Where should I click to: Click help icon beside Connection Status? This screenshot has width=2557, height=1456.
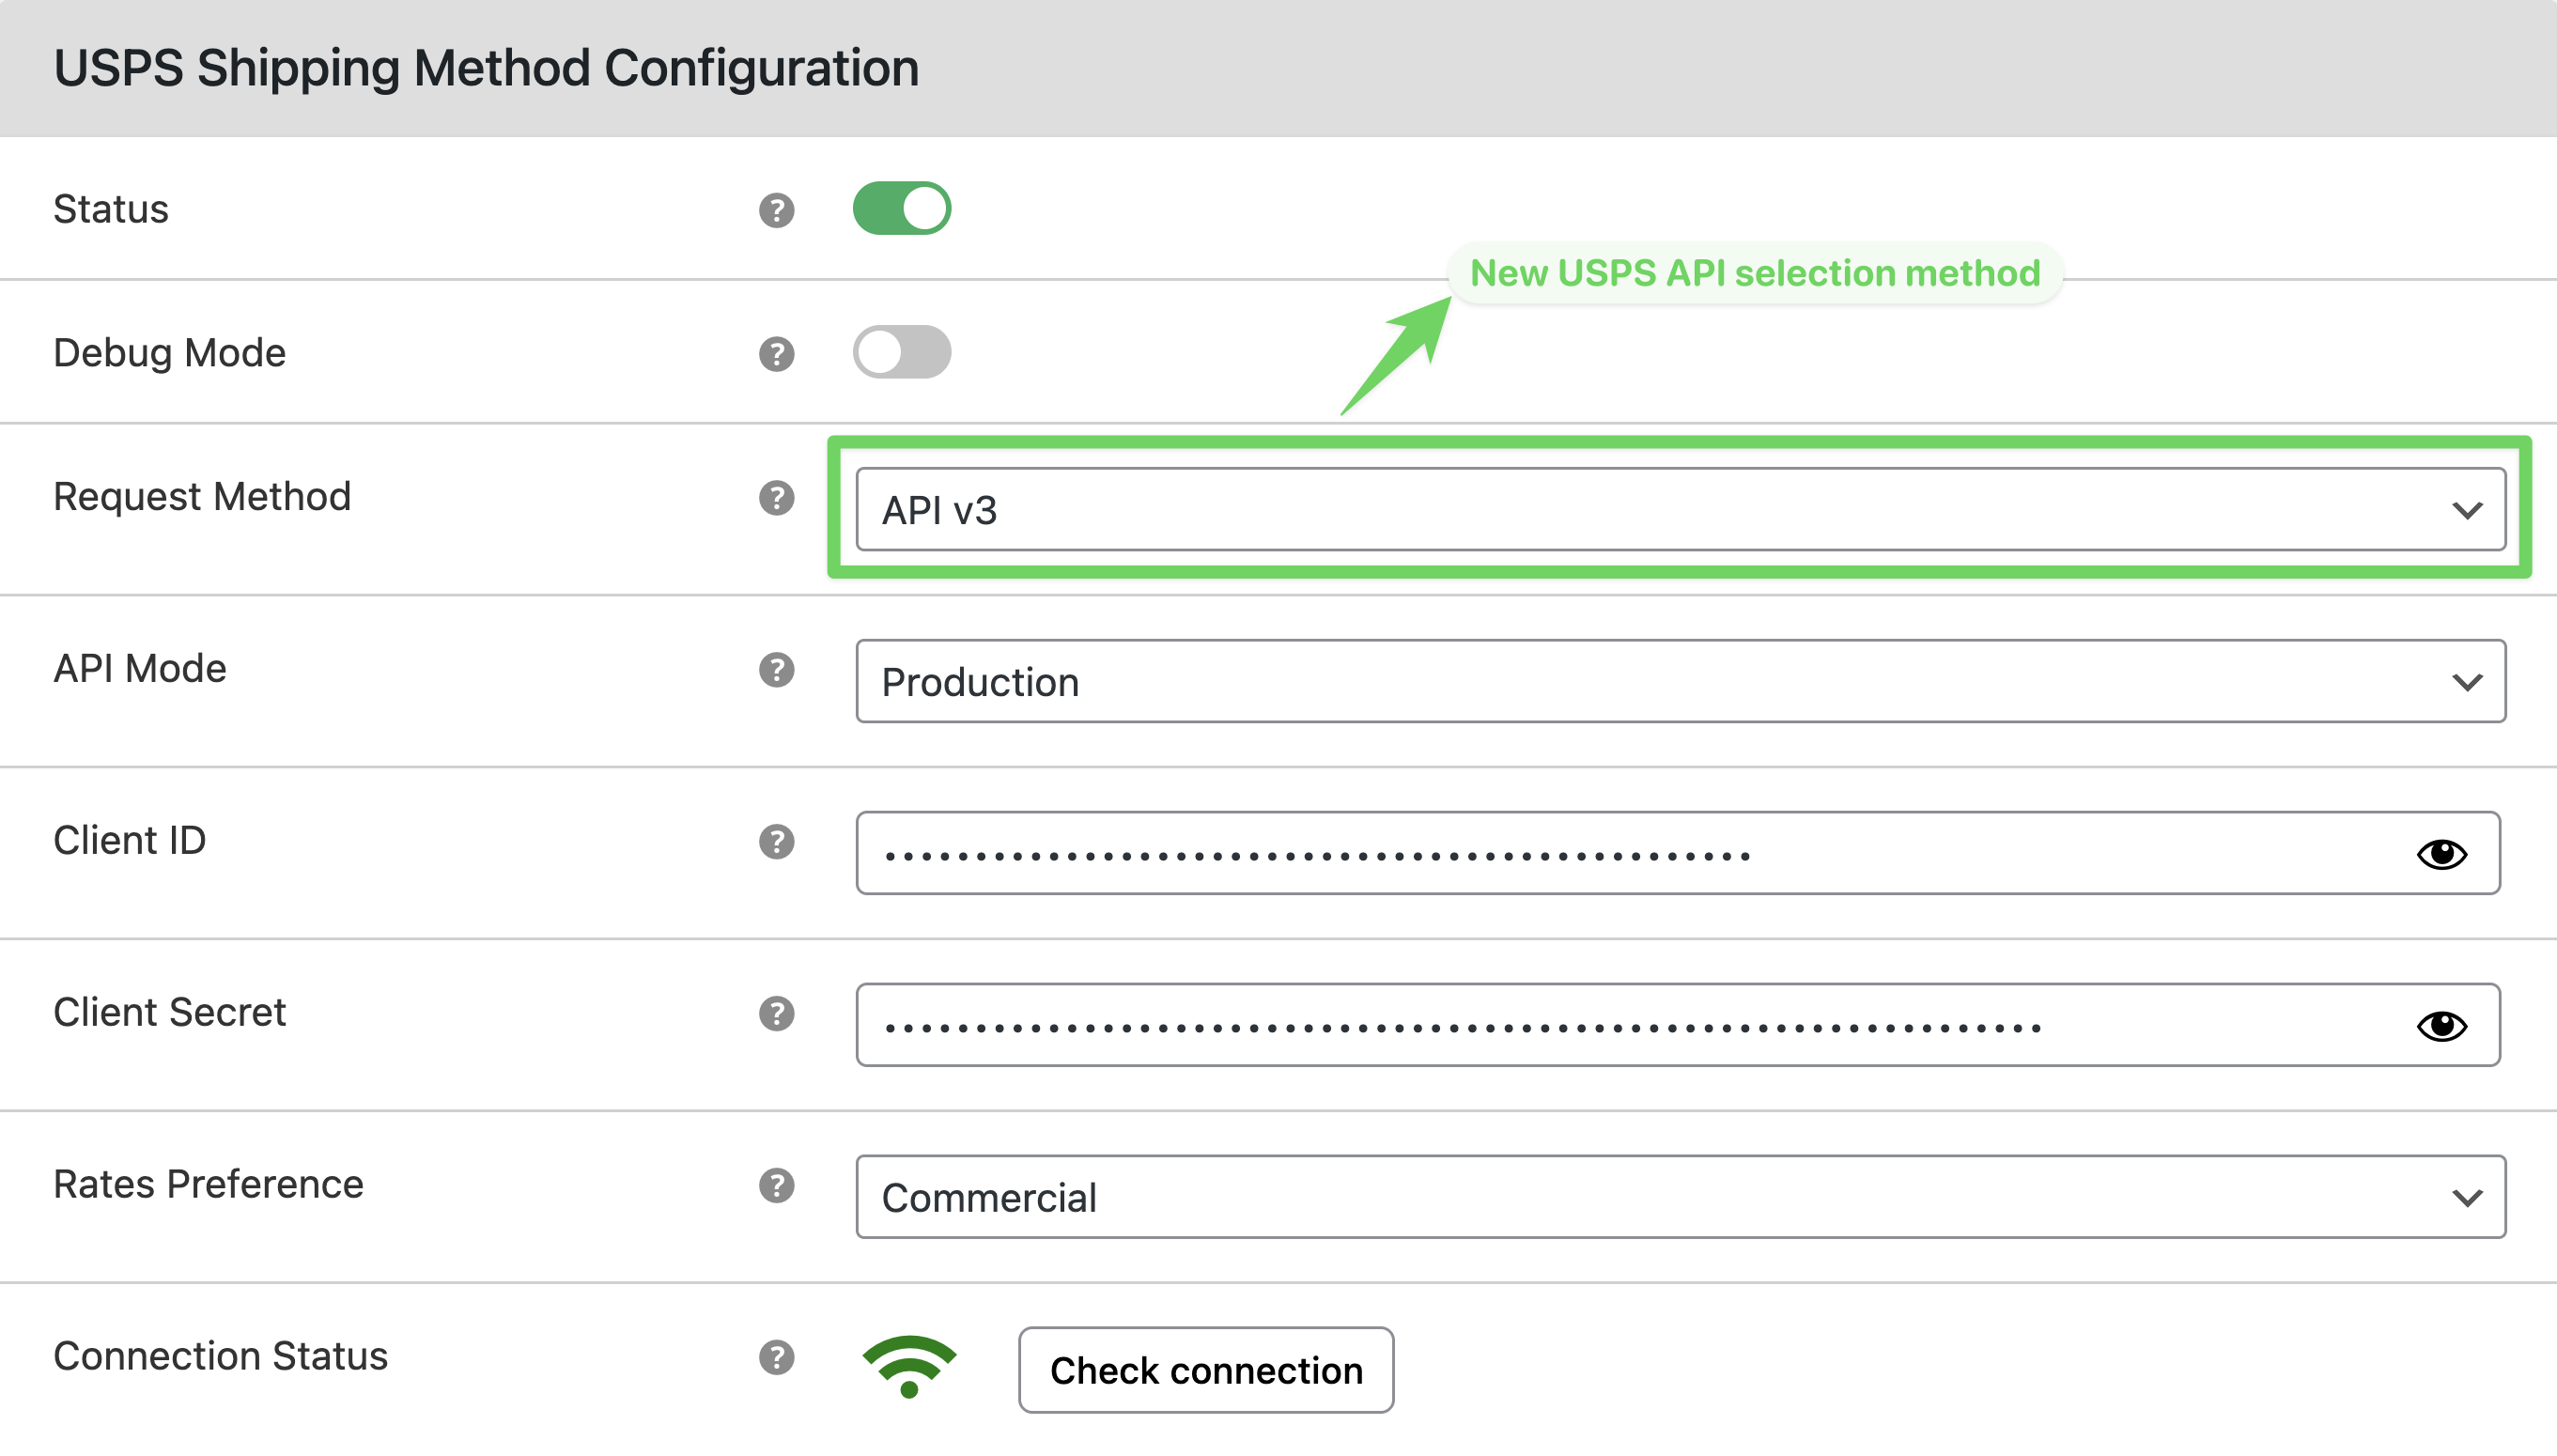[x=776, y=1357]
